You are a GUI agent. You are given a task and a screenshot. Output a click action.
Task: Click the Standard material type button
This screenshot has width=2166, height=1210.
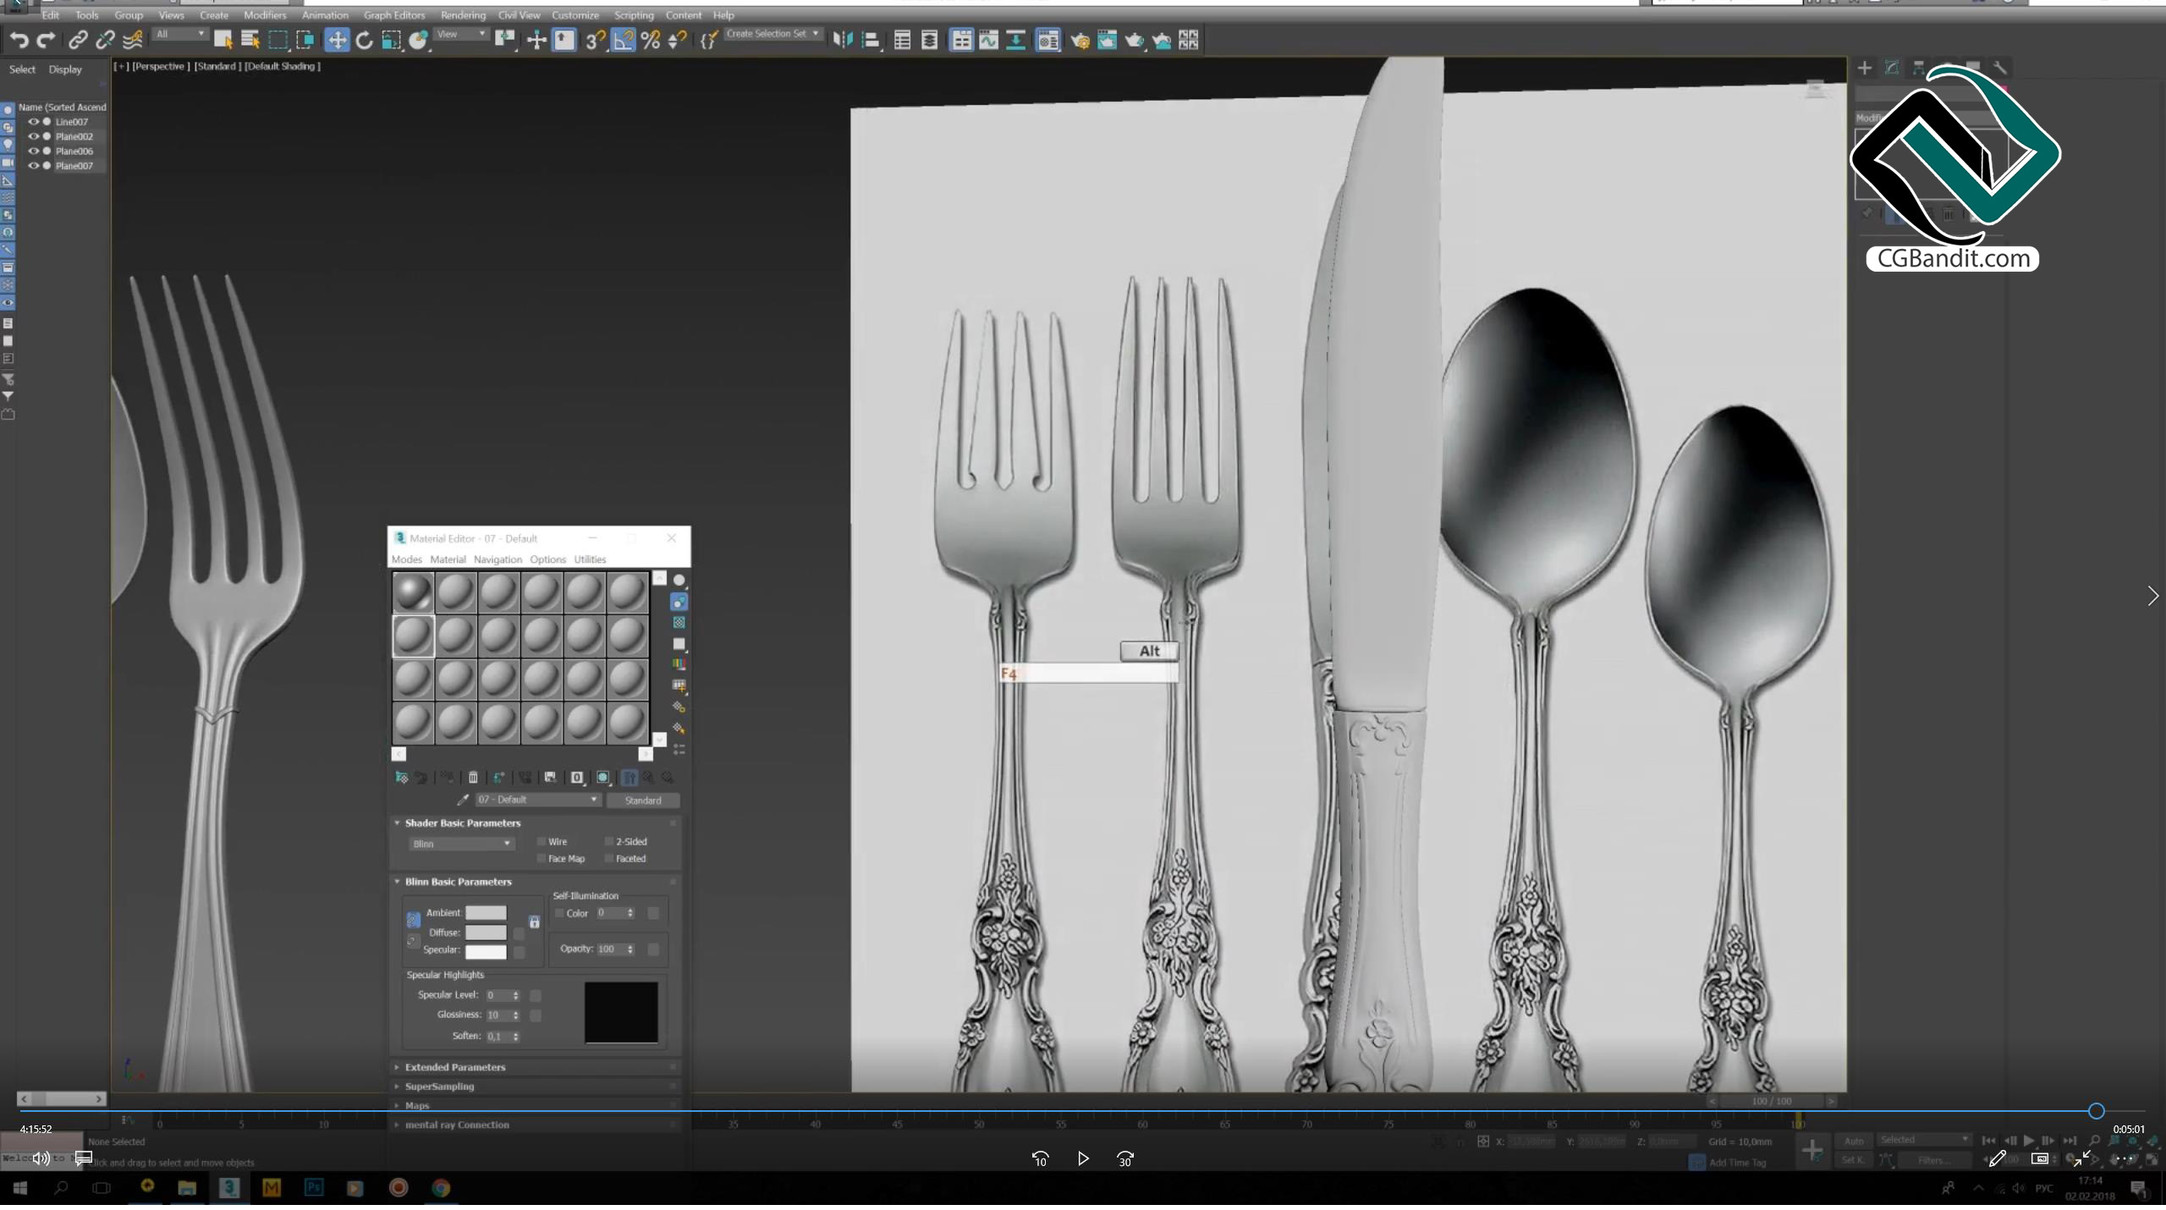tap(643, 800)
